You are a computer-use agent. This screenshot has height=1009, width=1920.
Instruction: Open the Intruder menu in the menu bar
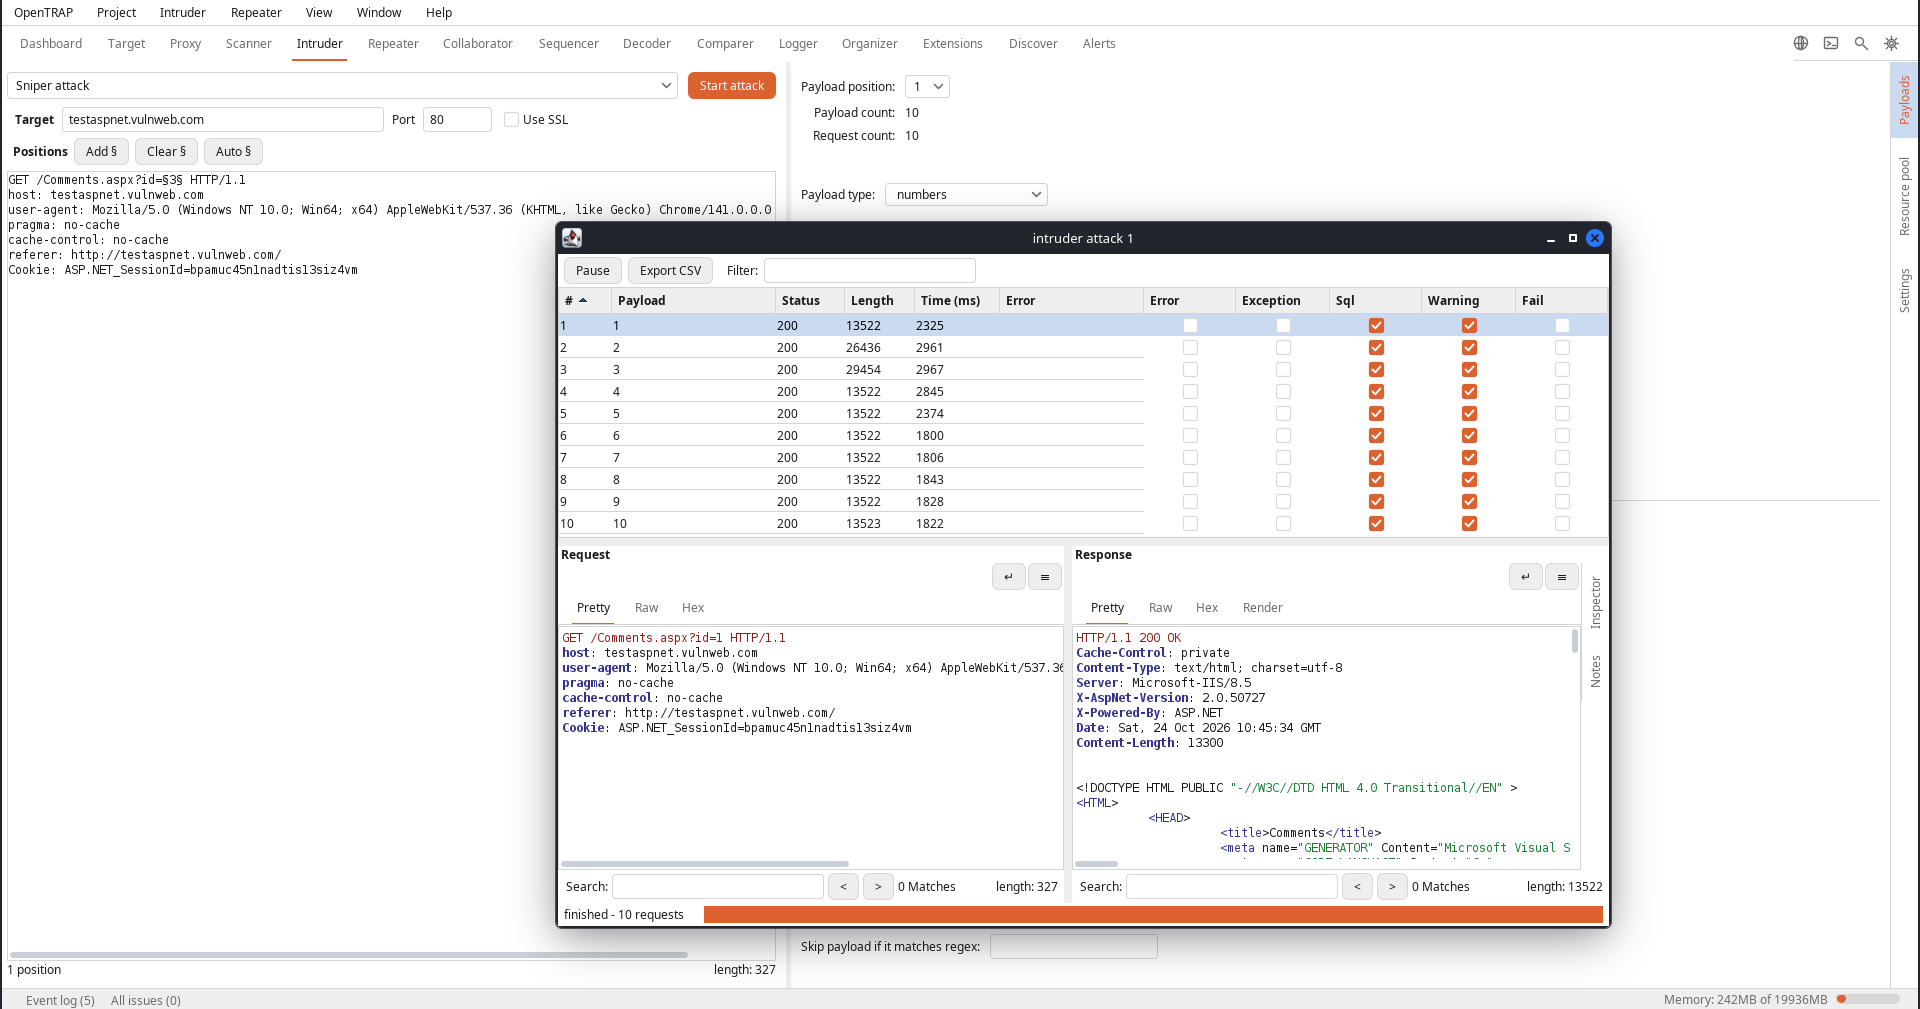click(x=182, y=13)
